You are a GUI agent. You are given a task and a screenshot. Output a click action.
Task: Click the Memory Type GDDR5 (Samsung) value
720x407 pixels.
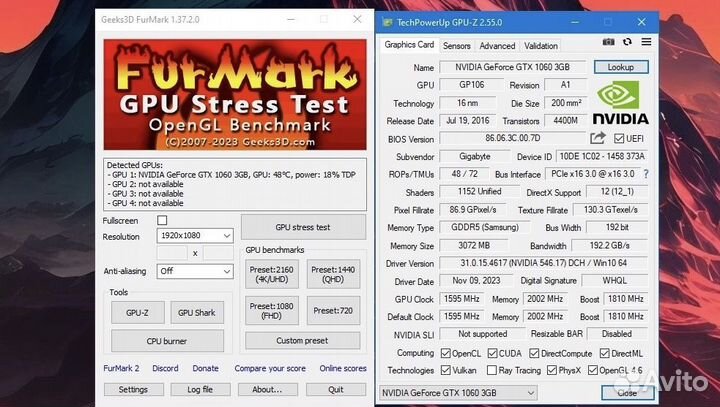[x=484, y=227]
